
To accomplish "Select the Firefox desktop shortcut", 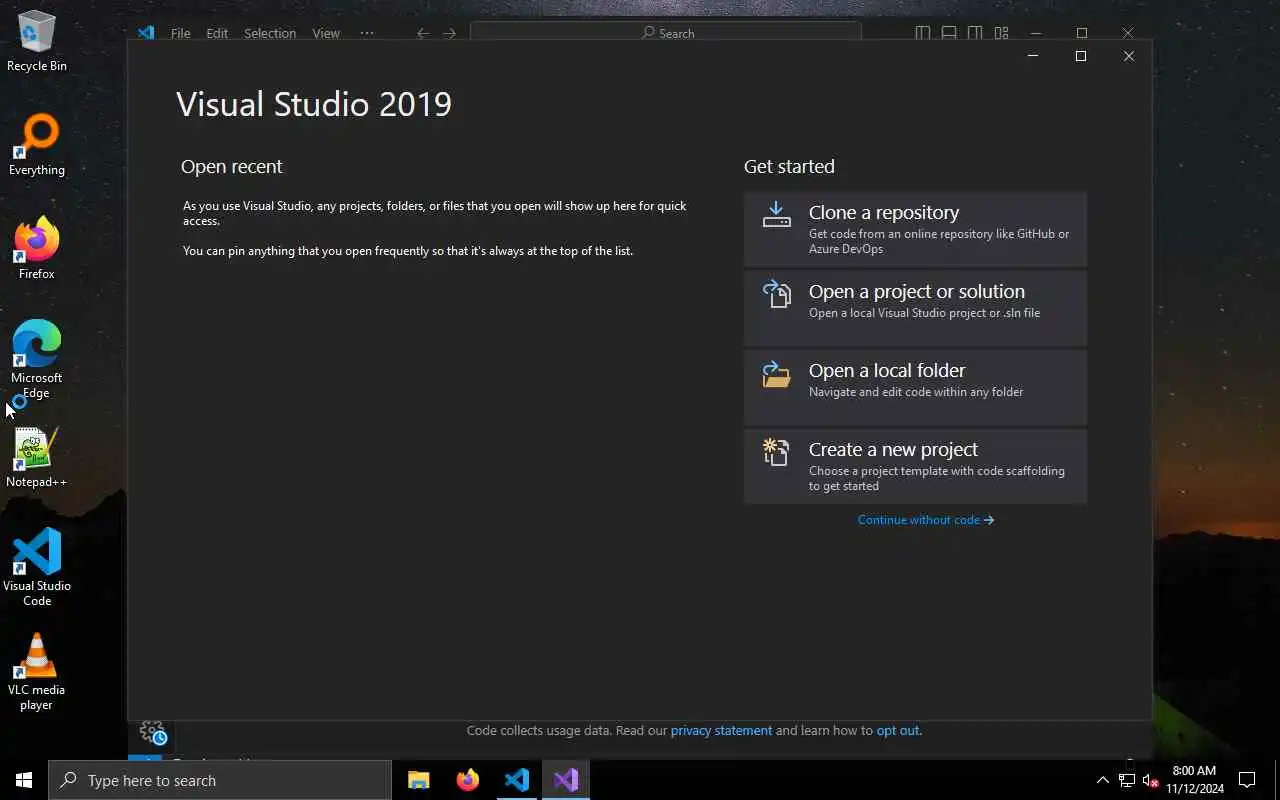I will [x=37, y=249].
